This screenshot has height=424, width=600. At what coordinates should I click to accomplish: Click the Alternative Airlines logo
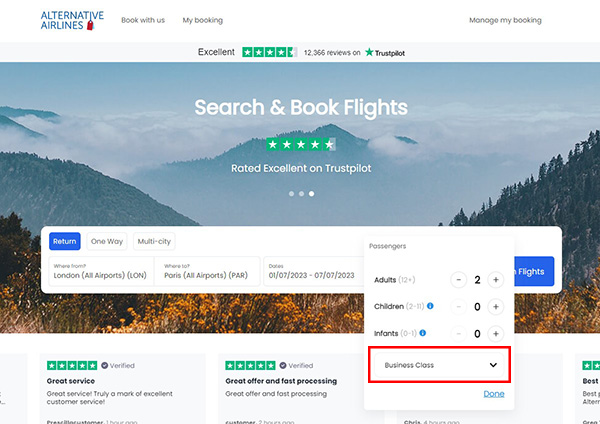tap(72, 20)
